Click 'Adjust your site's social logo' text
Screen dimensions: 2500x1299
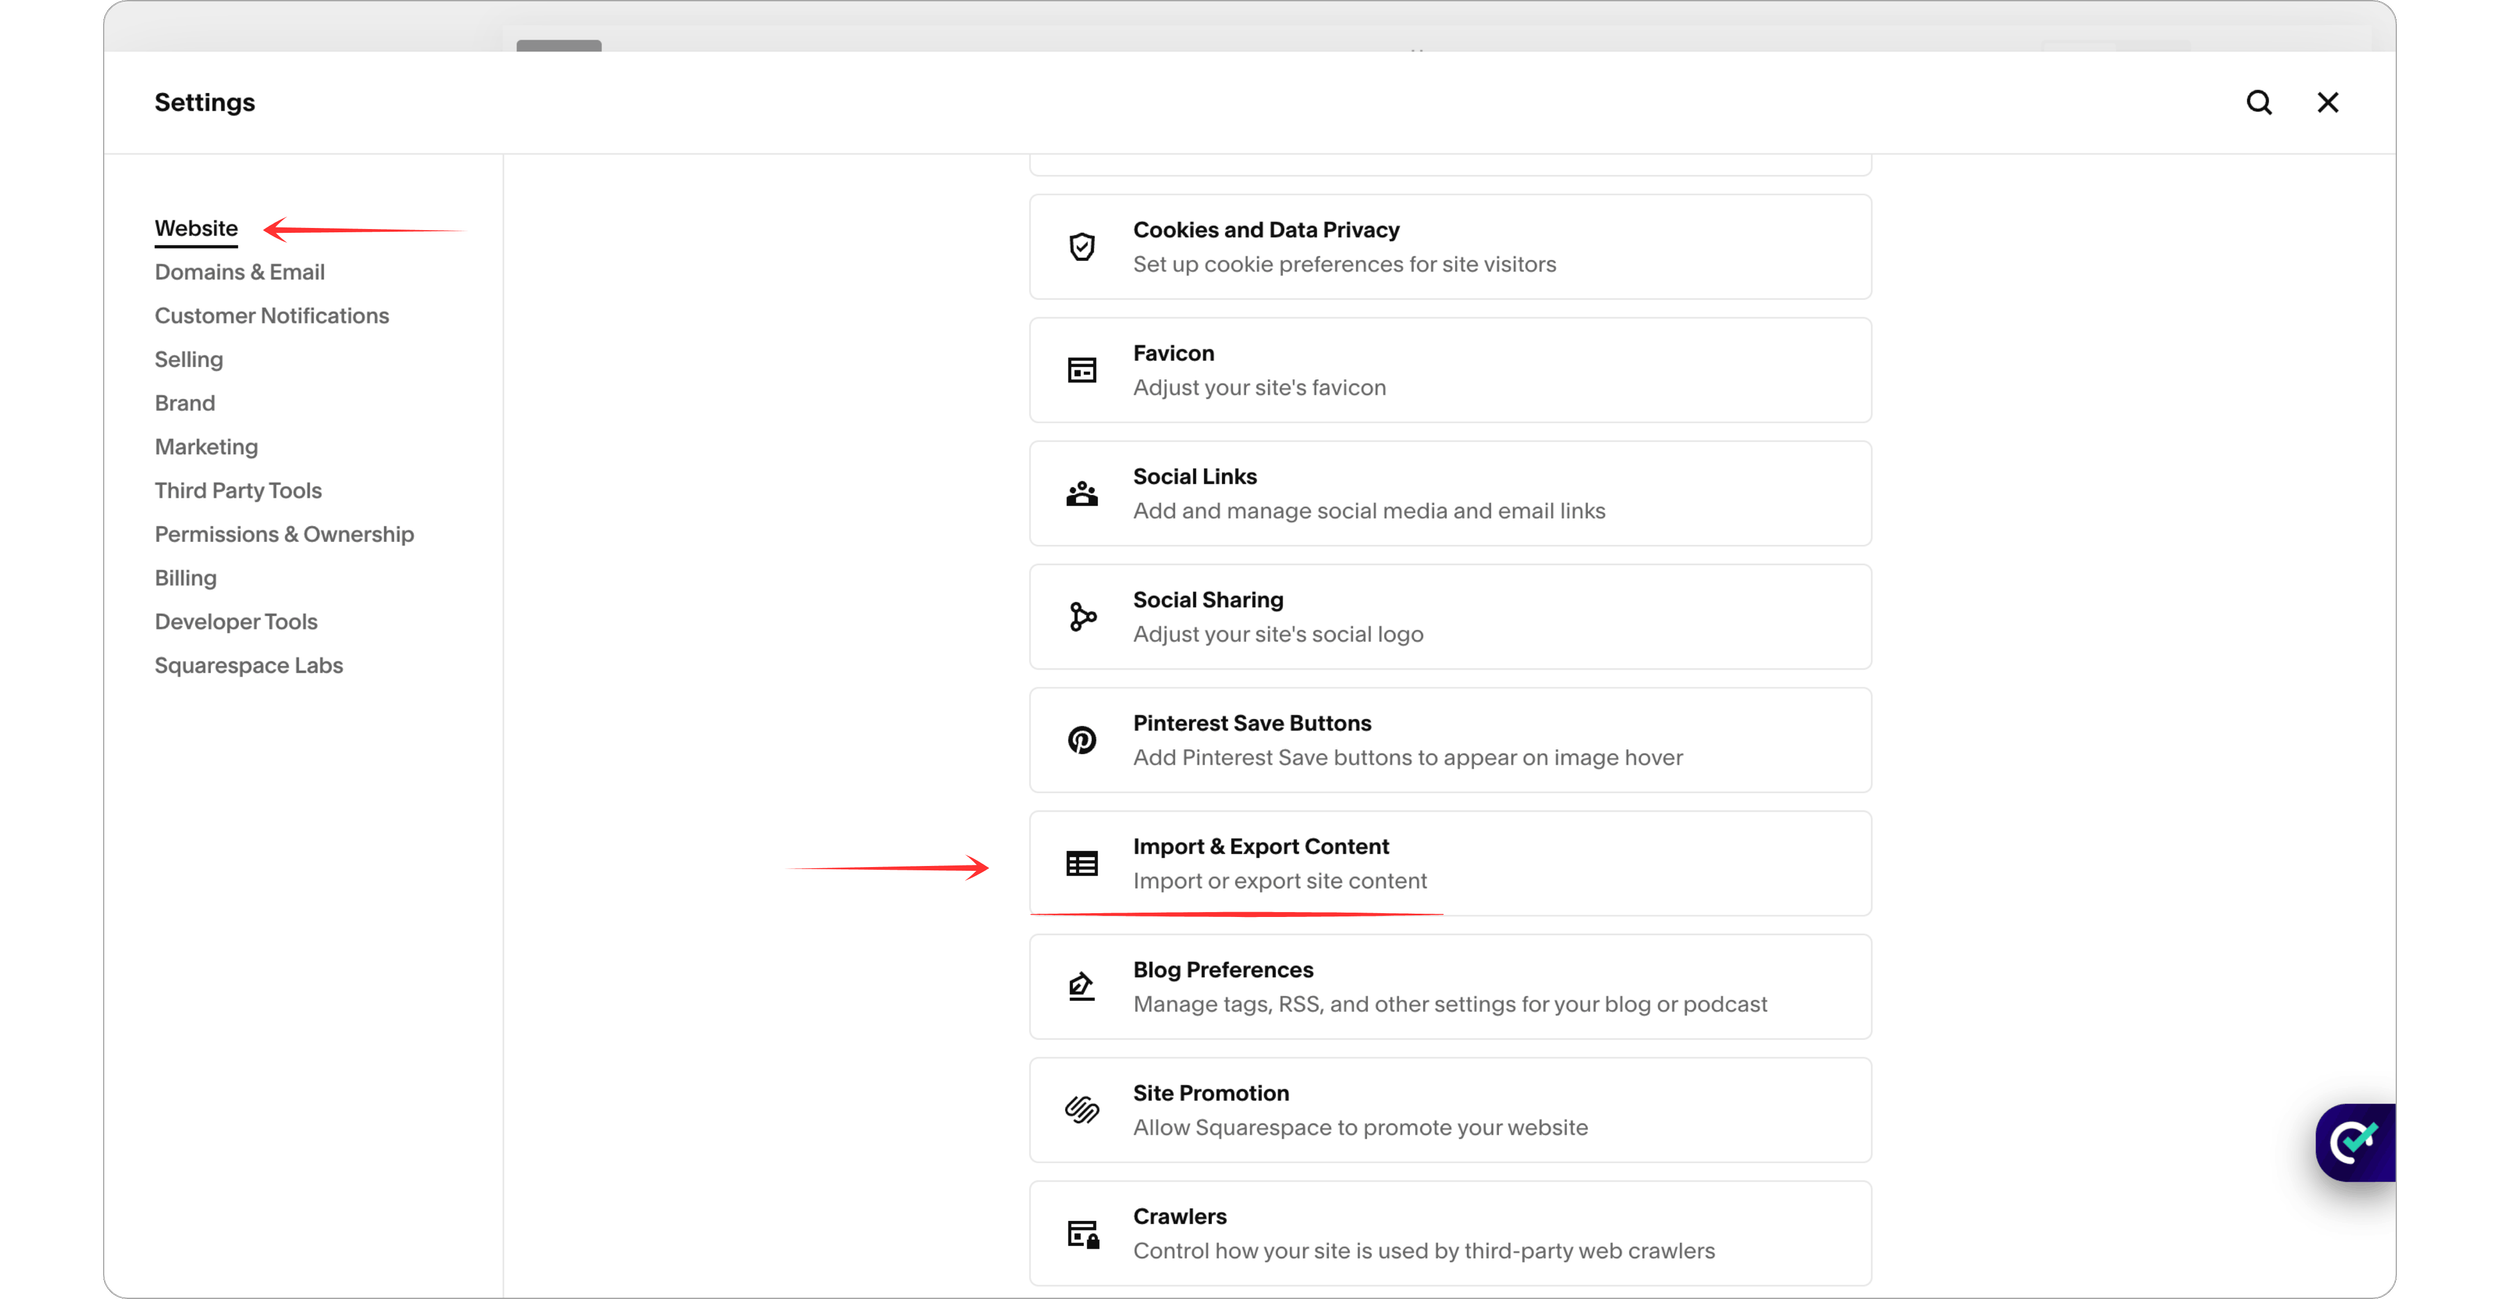point(1278,634)
